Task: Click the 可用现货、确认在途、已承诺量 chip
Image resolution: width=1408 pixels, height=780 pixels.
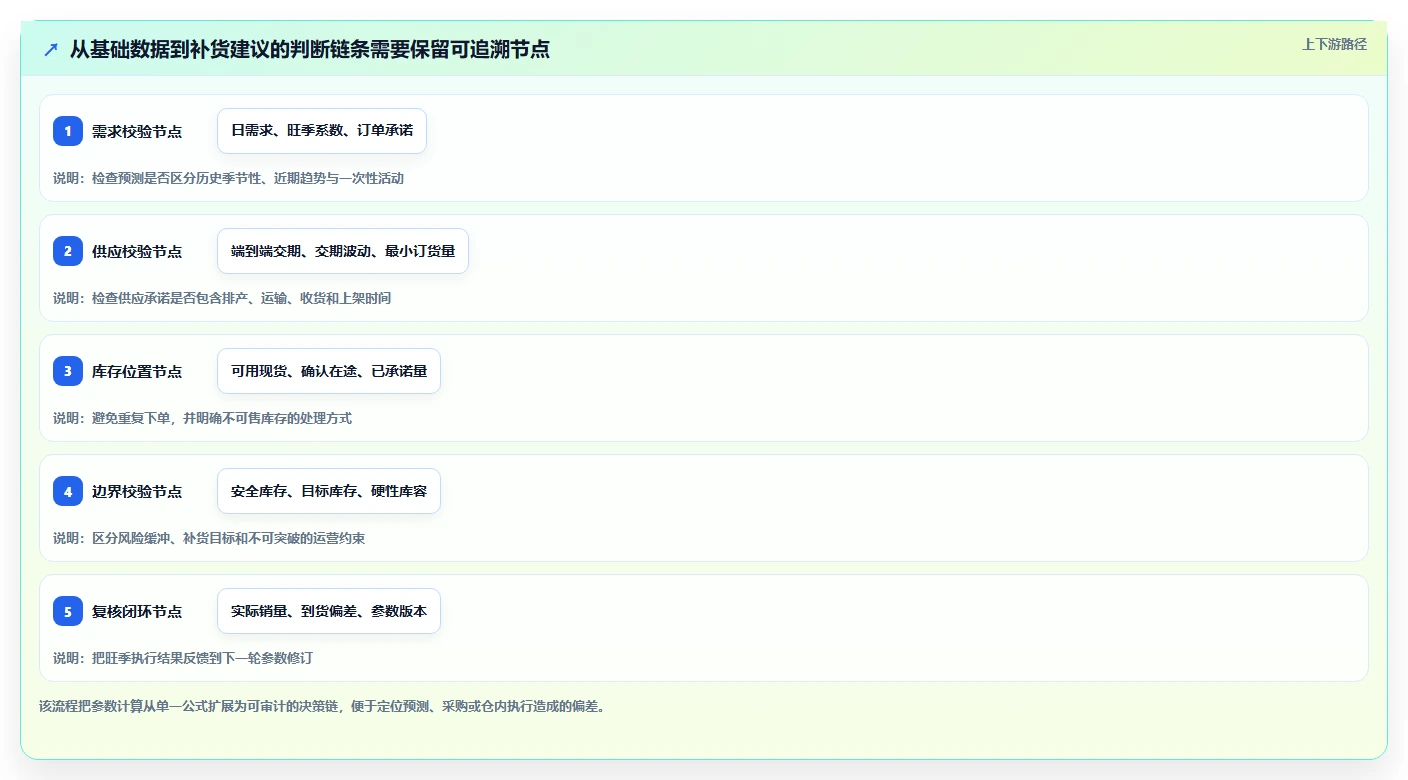Action: (329, 371)
